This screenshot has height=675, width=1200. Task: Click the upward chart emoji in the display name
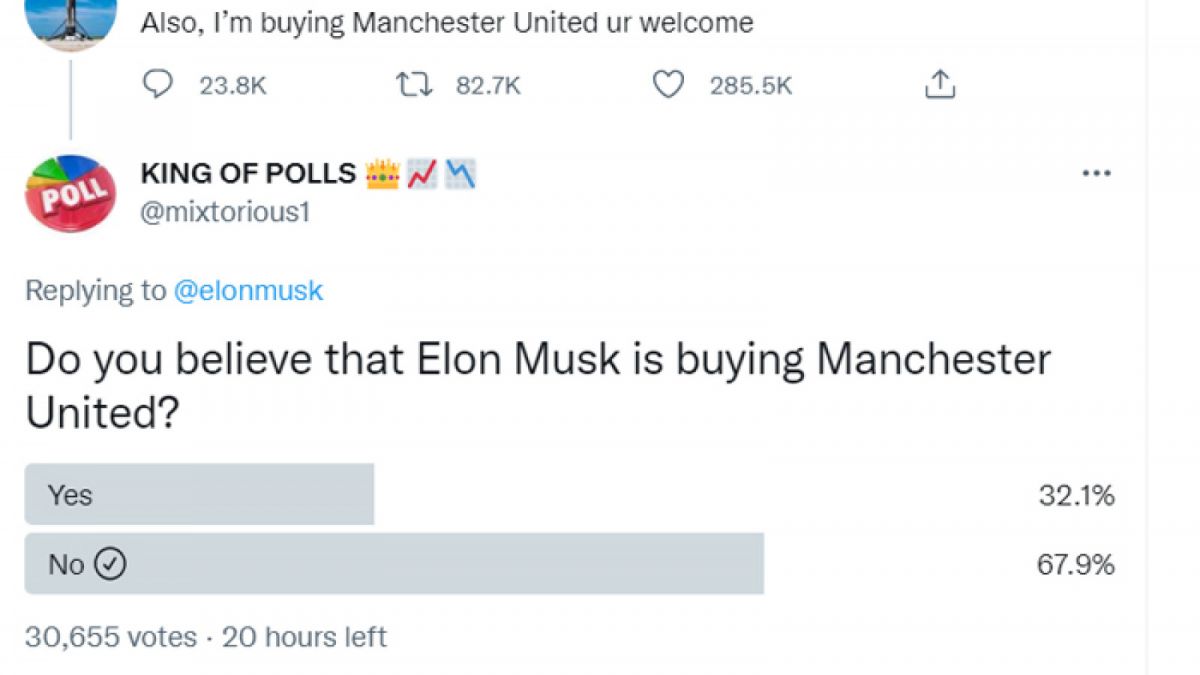(x=420, y=172)
